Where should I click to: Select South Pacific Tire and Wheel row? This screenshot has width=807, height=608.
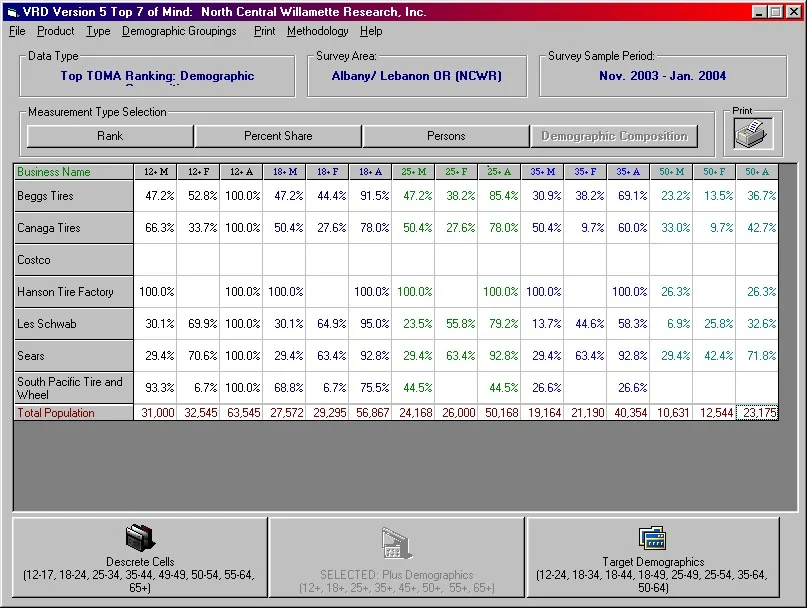click(x=74, y=388)
